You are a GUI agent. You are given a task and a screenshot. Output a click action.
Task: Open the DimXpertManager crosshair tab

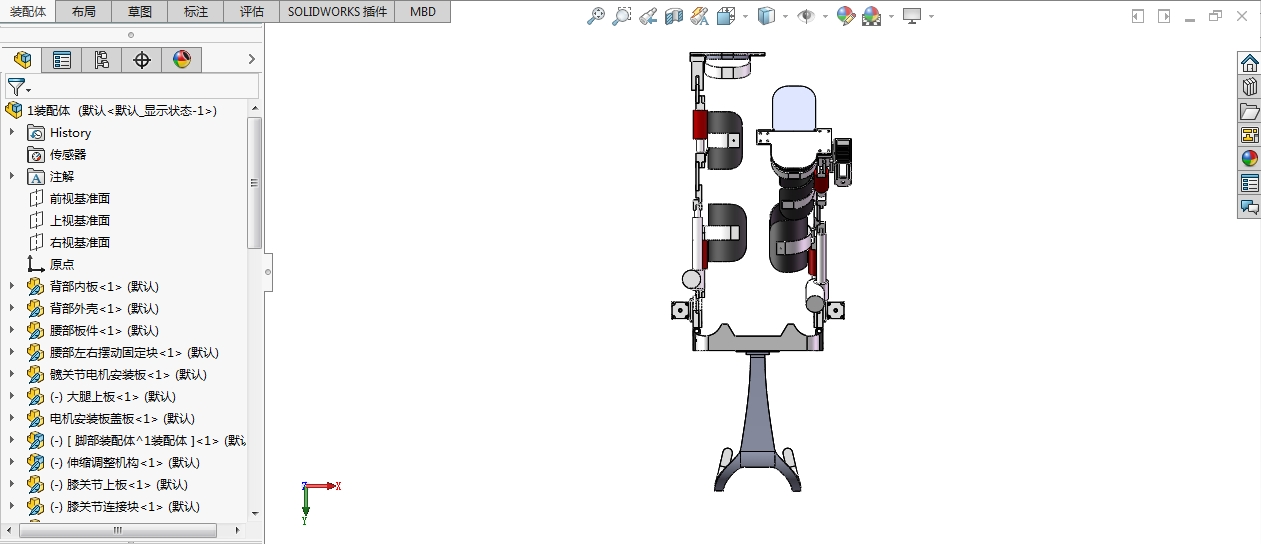click(x=142, y=60)
